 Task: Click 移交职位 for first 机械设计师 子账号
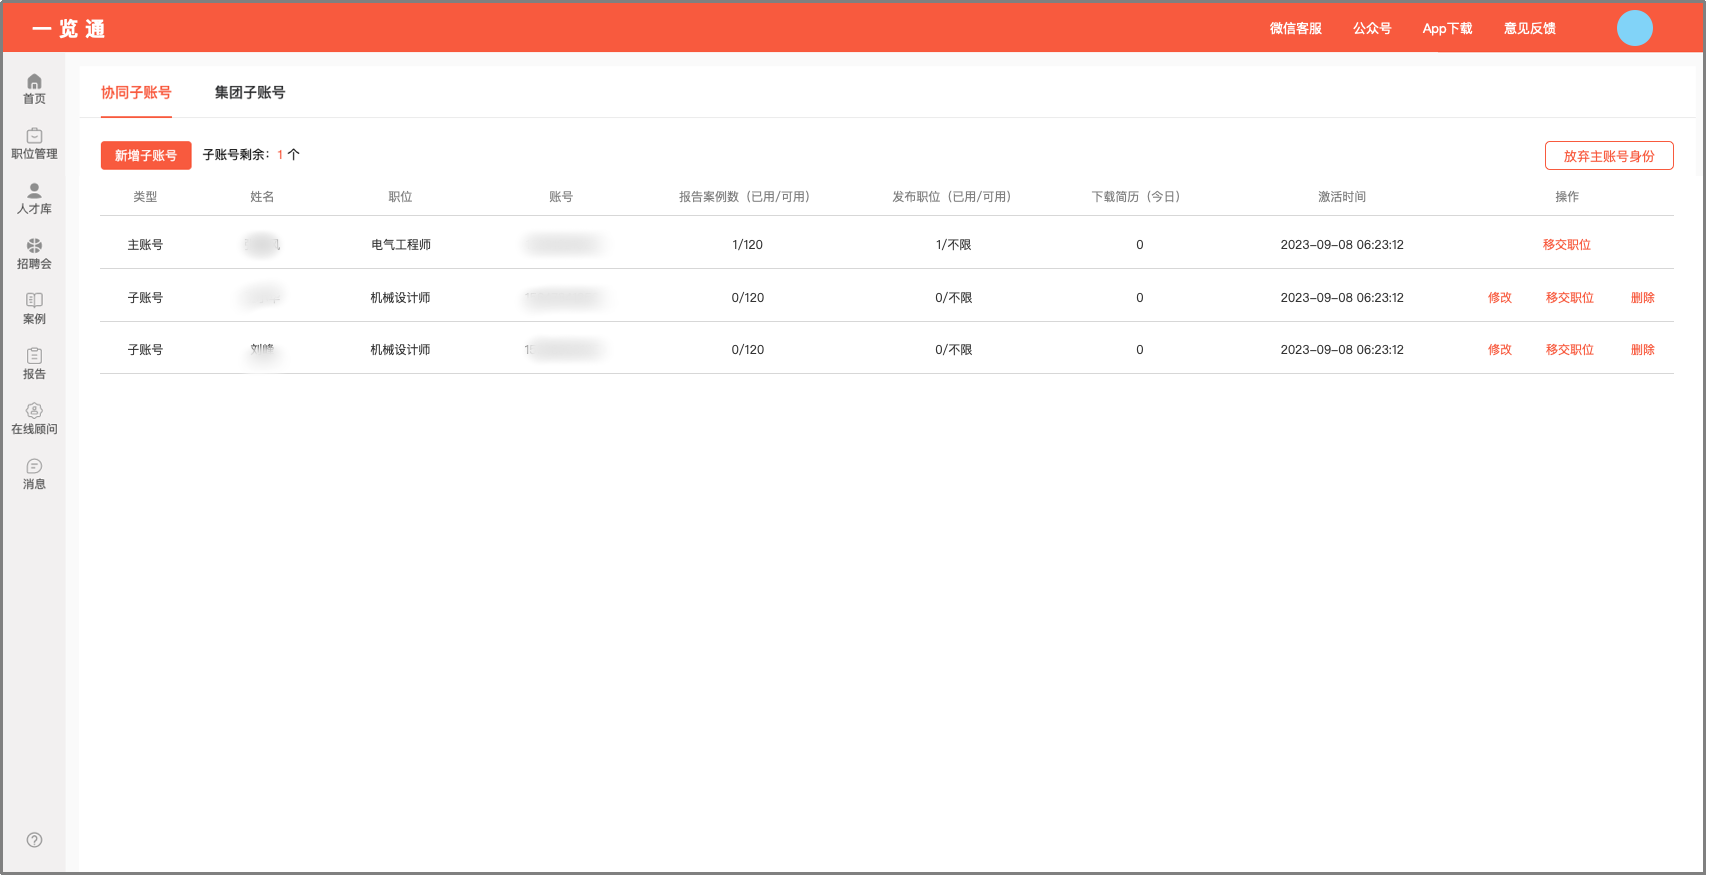(1570, 298)
